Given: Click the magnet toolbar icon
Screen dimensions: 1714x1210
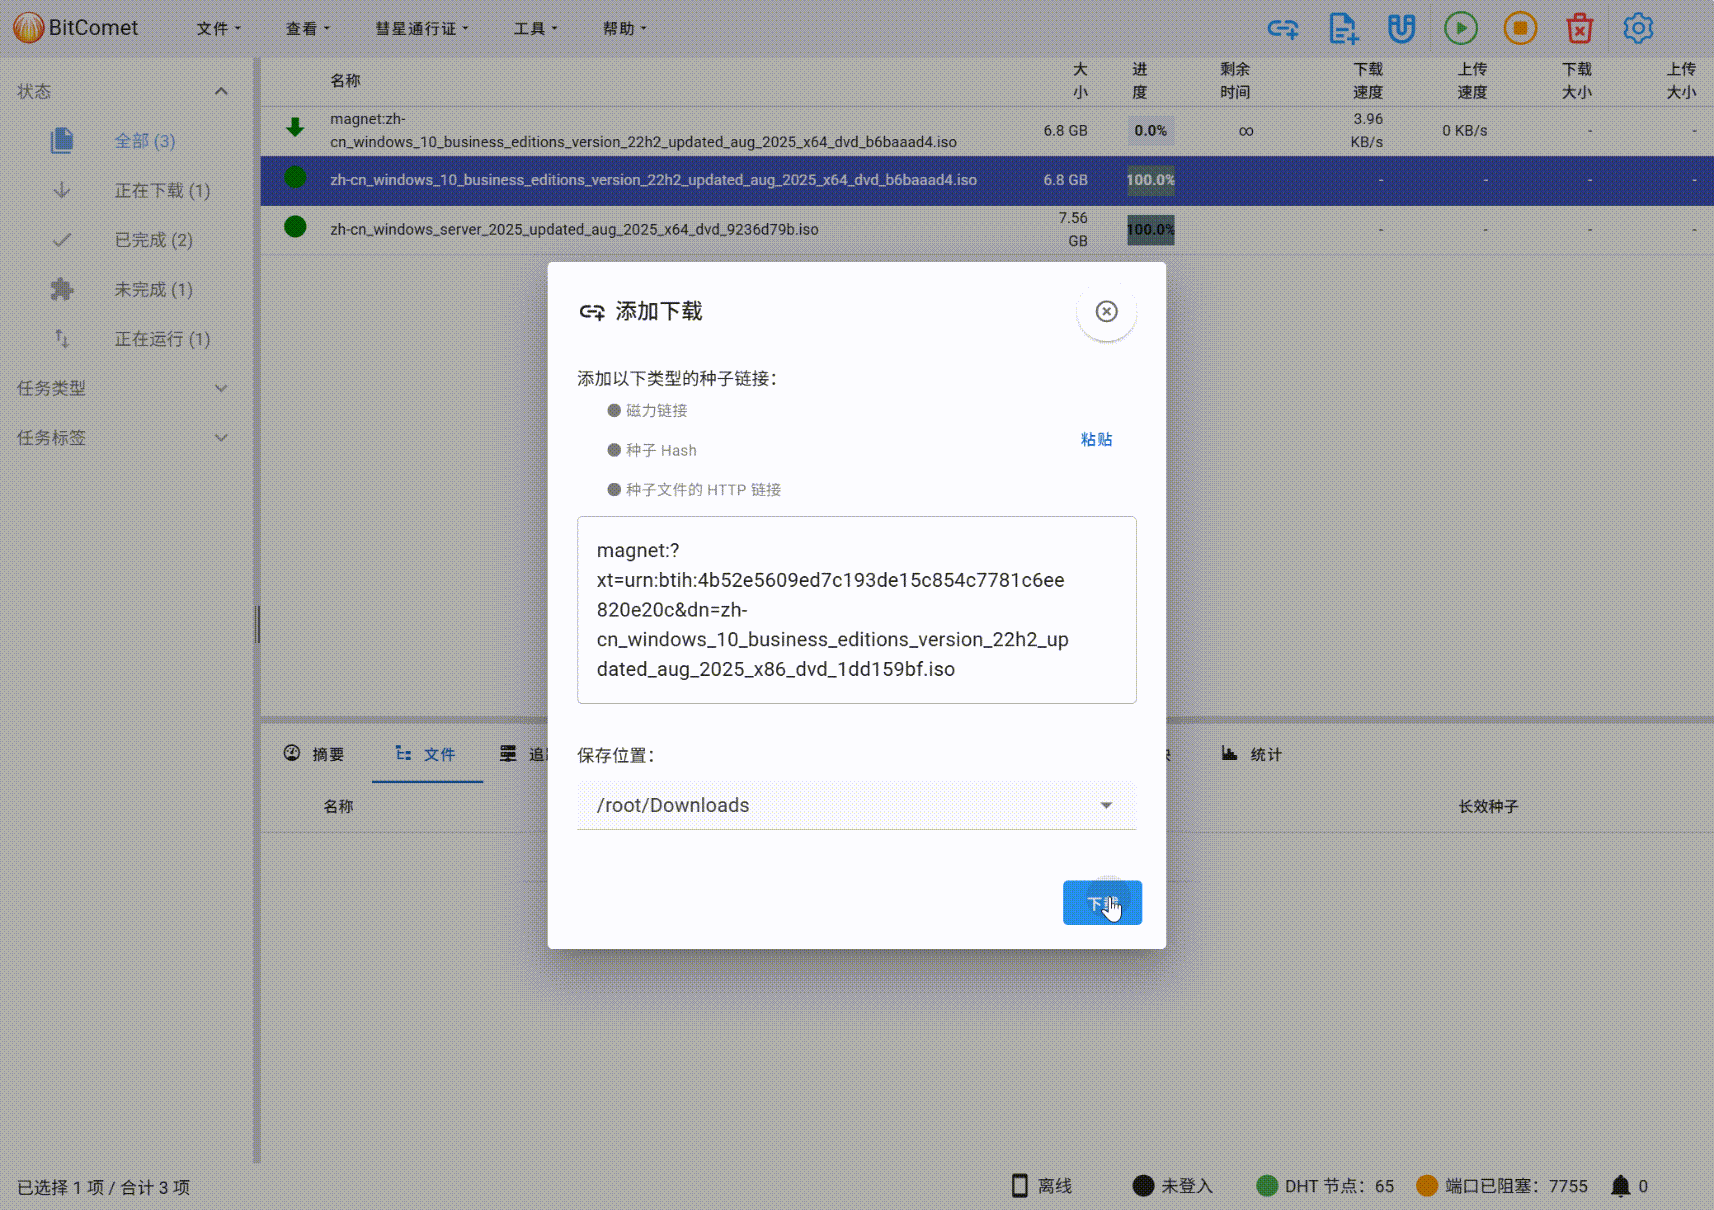Looking at the screenshot, I should click(x=1401, y=28).
